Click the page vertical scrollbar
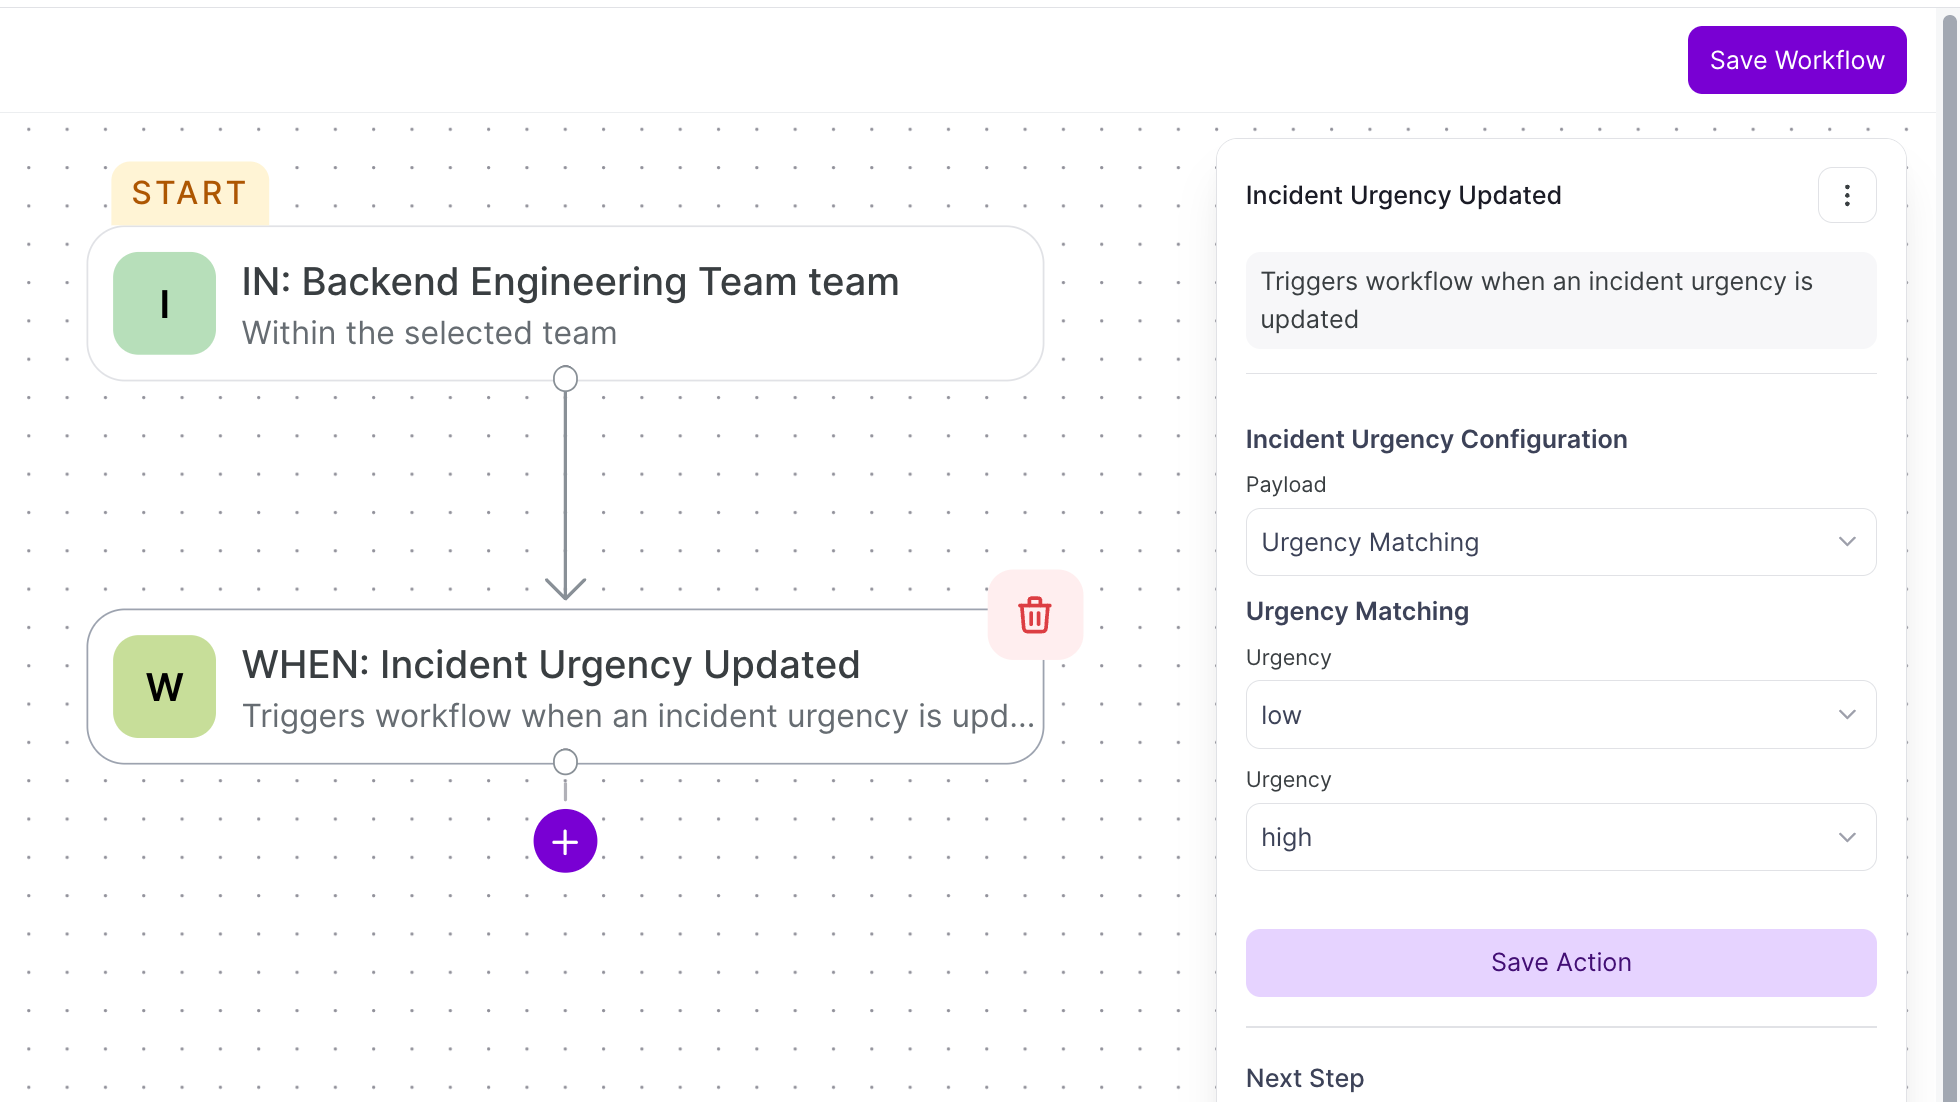This screenshot has width=1960, height=1102. coord(1950,551)
